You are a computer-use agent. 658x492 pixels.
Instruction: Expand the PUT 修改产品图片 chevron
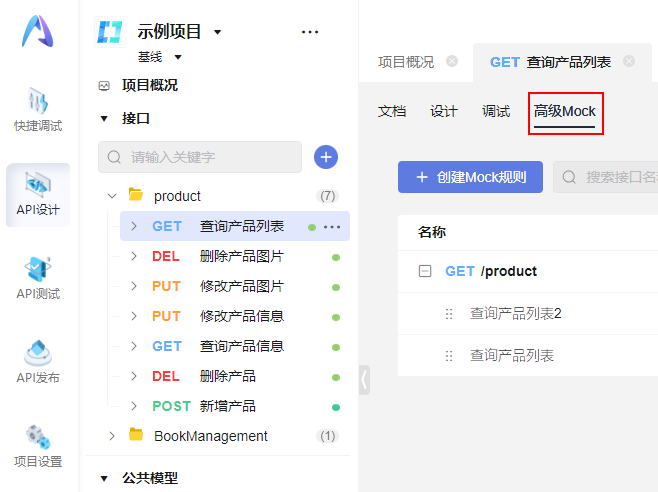(x=134, y=286)
